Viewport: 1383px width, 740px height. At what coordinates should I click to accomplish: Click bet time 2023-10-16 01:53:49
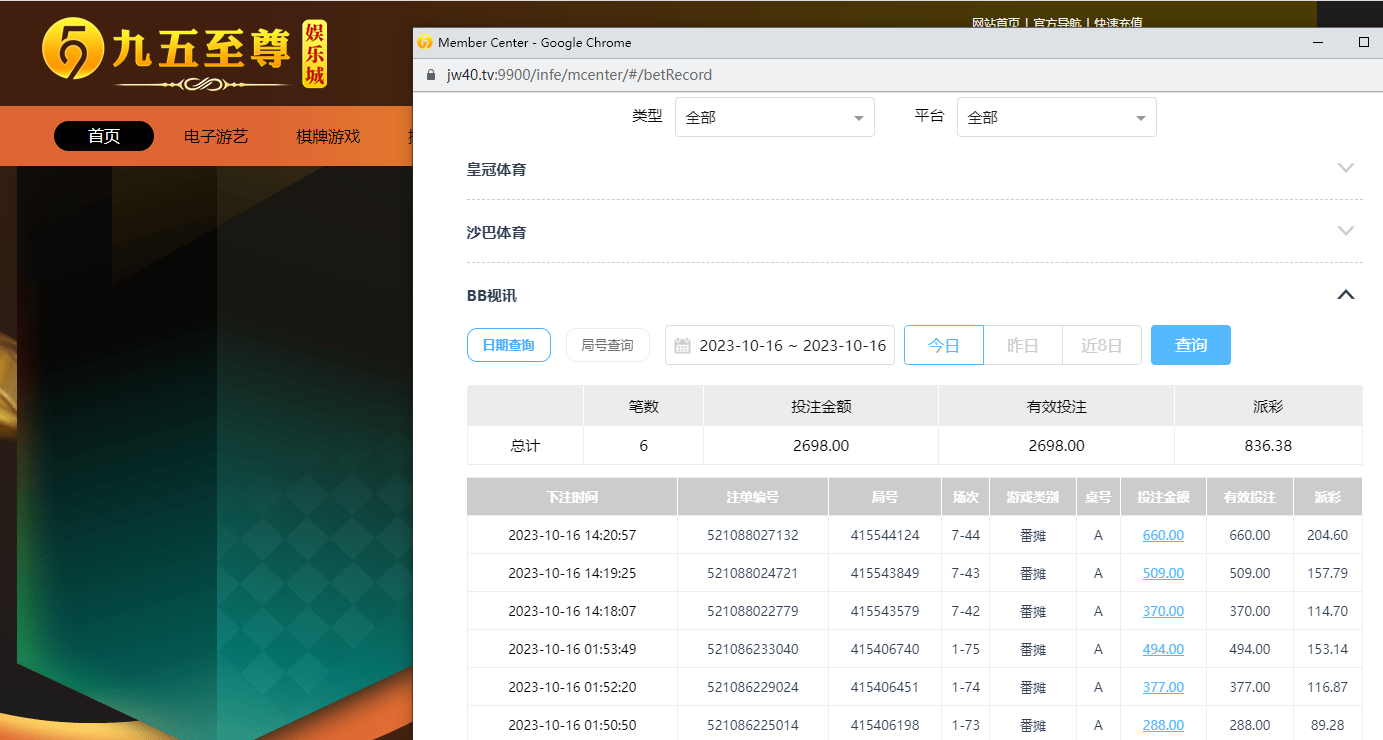[x=572, y=649]
